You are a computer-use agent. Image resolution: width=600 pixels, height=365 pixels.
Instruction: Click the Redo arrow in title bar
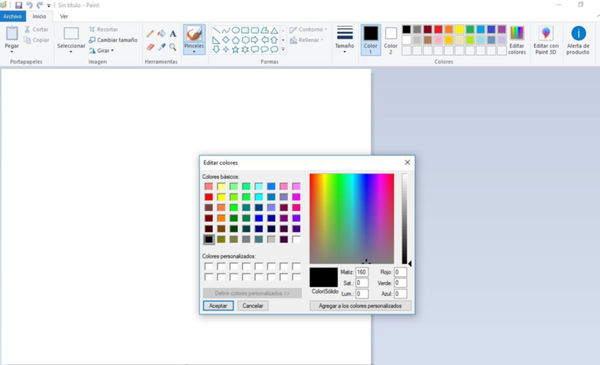tap(40, 5)
